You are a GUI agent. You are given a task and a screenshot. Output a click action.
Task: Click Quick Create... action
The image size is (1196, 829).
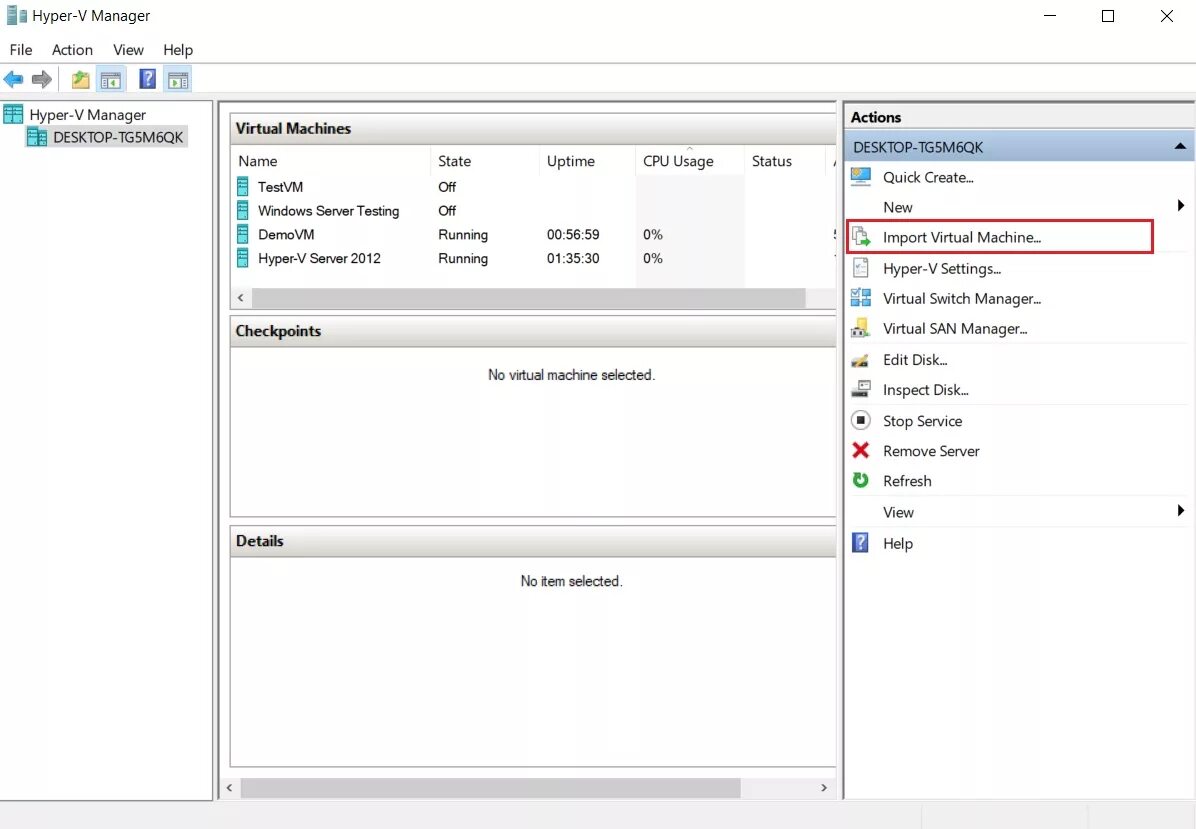click(928, 177)
